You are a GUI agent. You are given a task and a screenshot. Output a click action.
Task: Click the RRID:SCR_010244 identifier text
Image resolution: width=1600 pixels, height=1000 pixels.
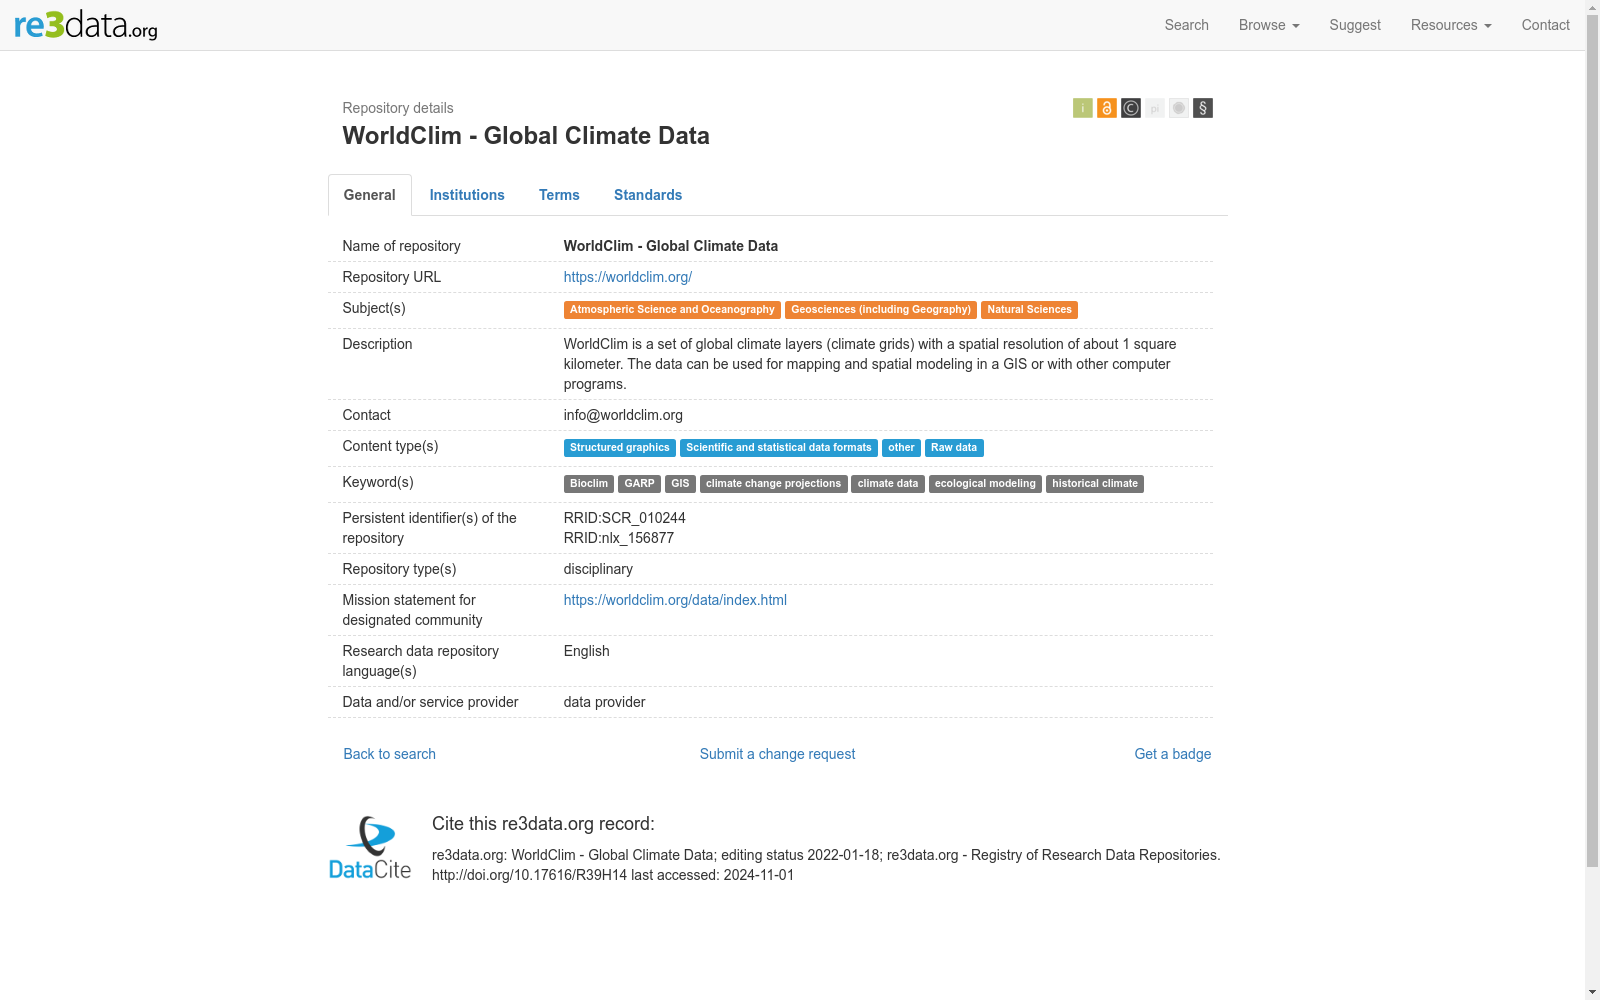(x=624, y=518)
